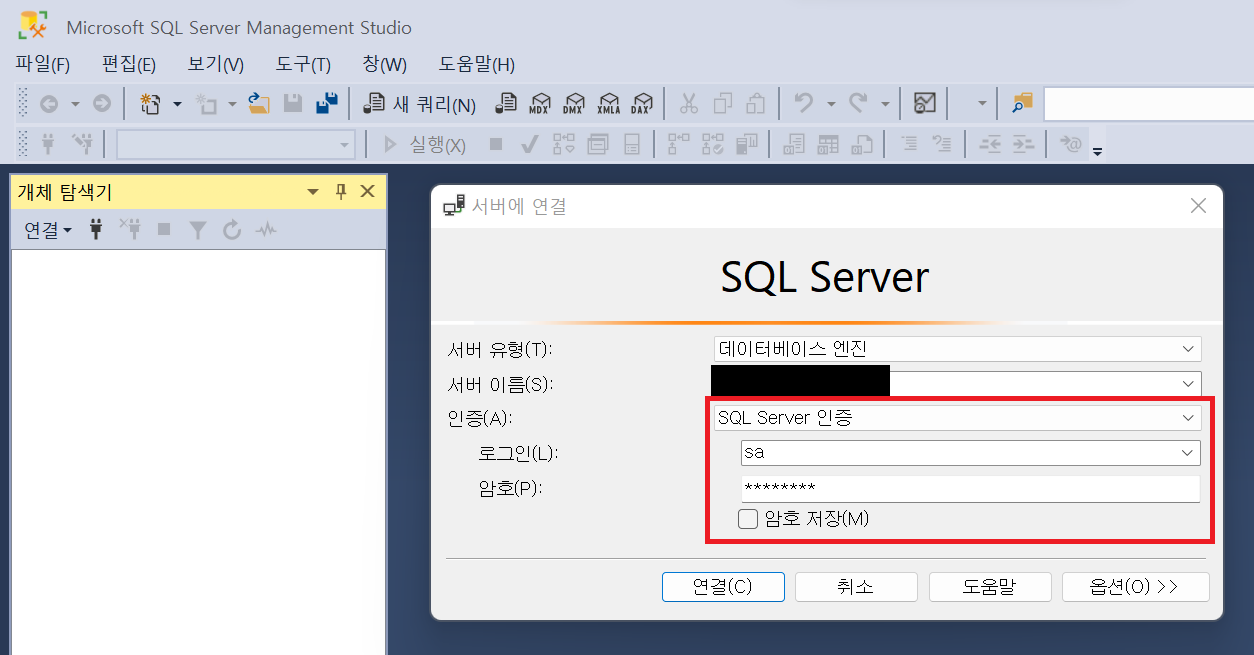Click the Navigate Backward arrow icon
The width and height of the screenshot is (1254, 655).
pos(48,103)
